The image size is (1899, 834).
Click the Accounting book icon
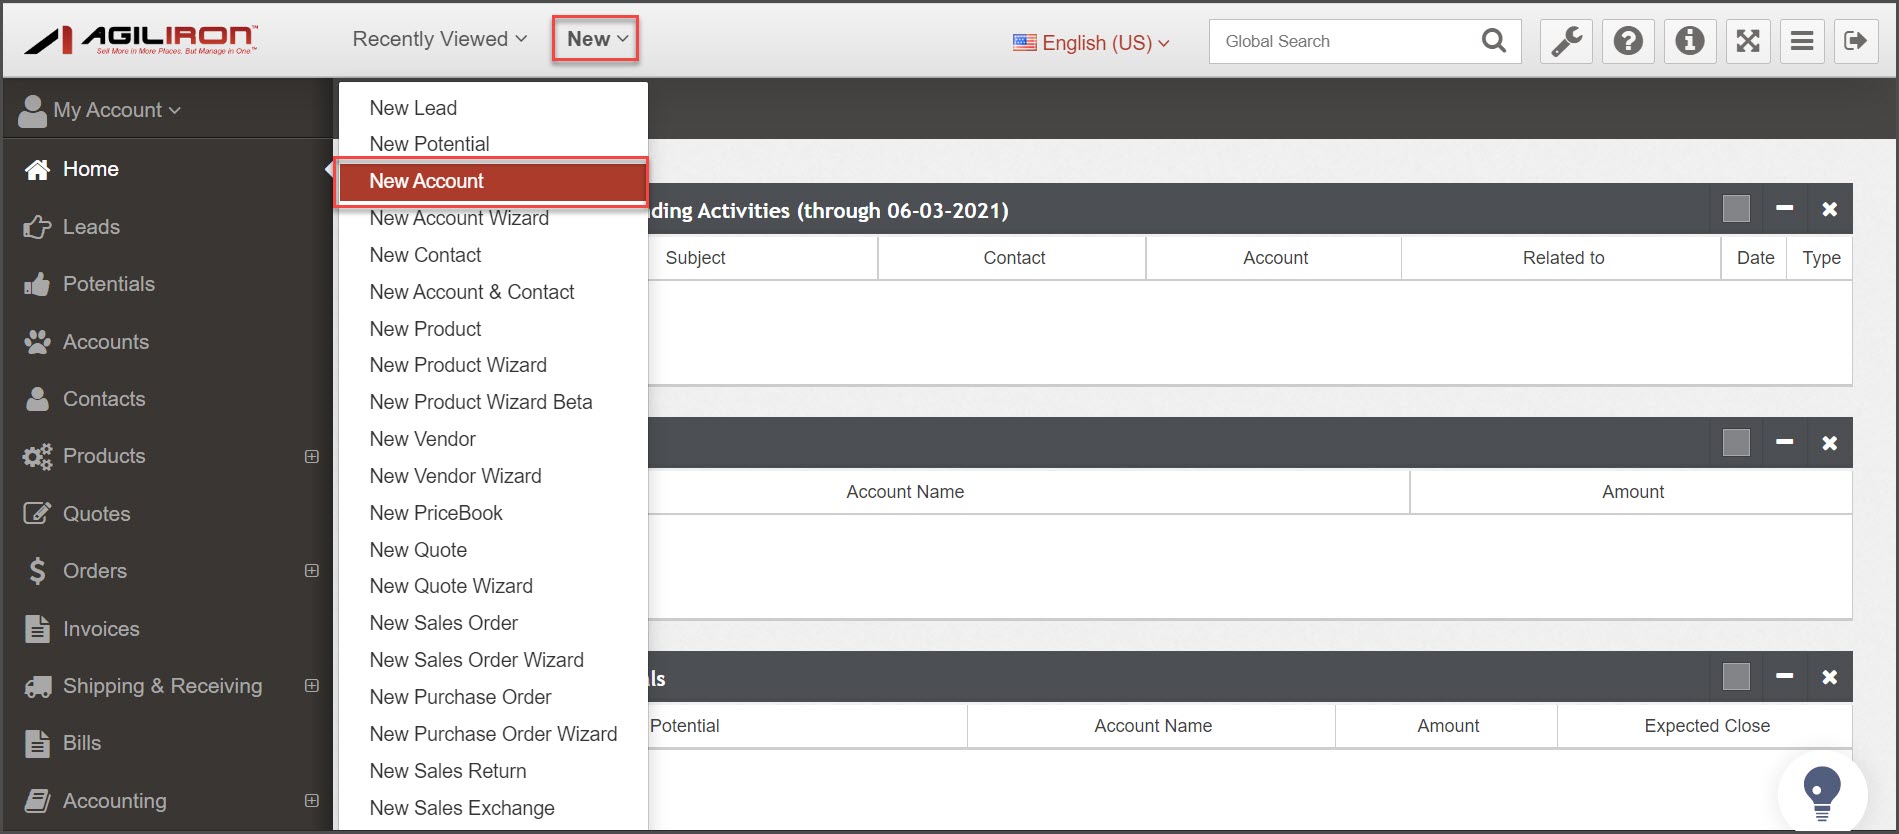[37, 801]
